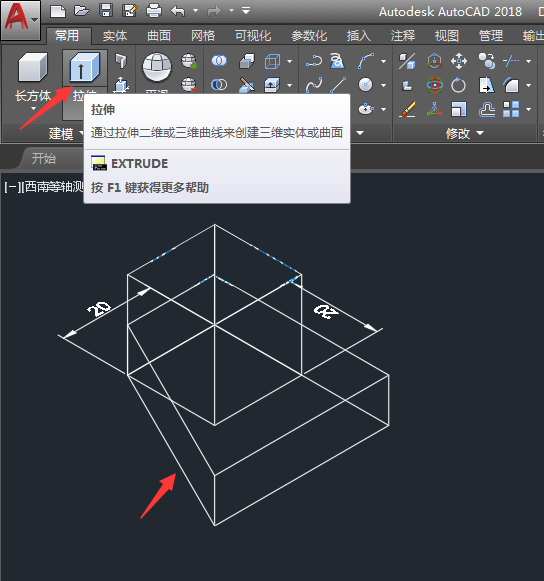This screenshot has width=544, height=581.
Task: Select the Helix draw tool
Action: (x=337, y=61)
